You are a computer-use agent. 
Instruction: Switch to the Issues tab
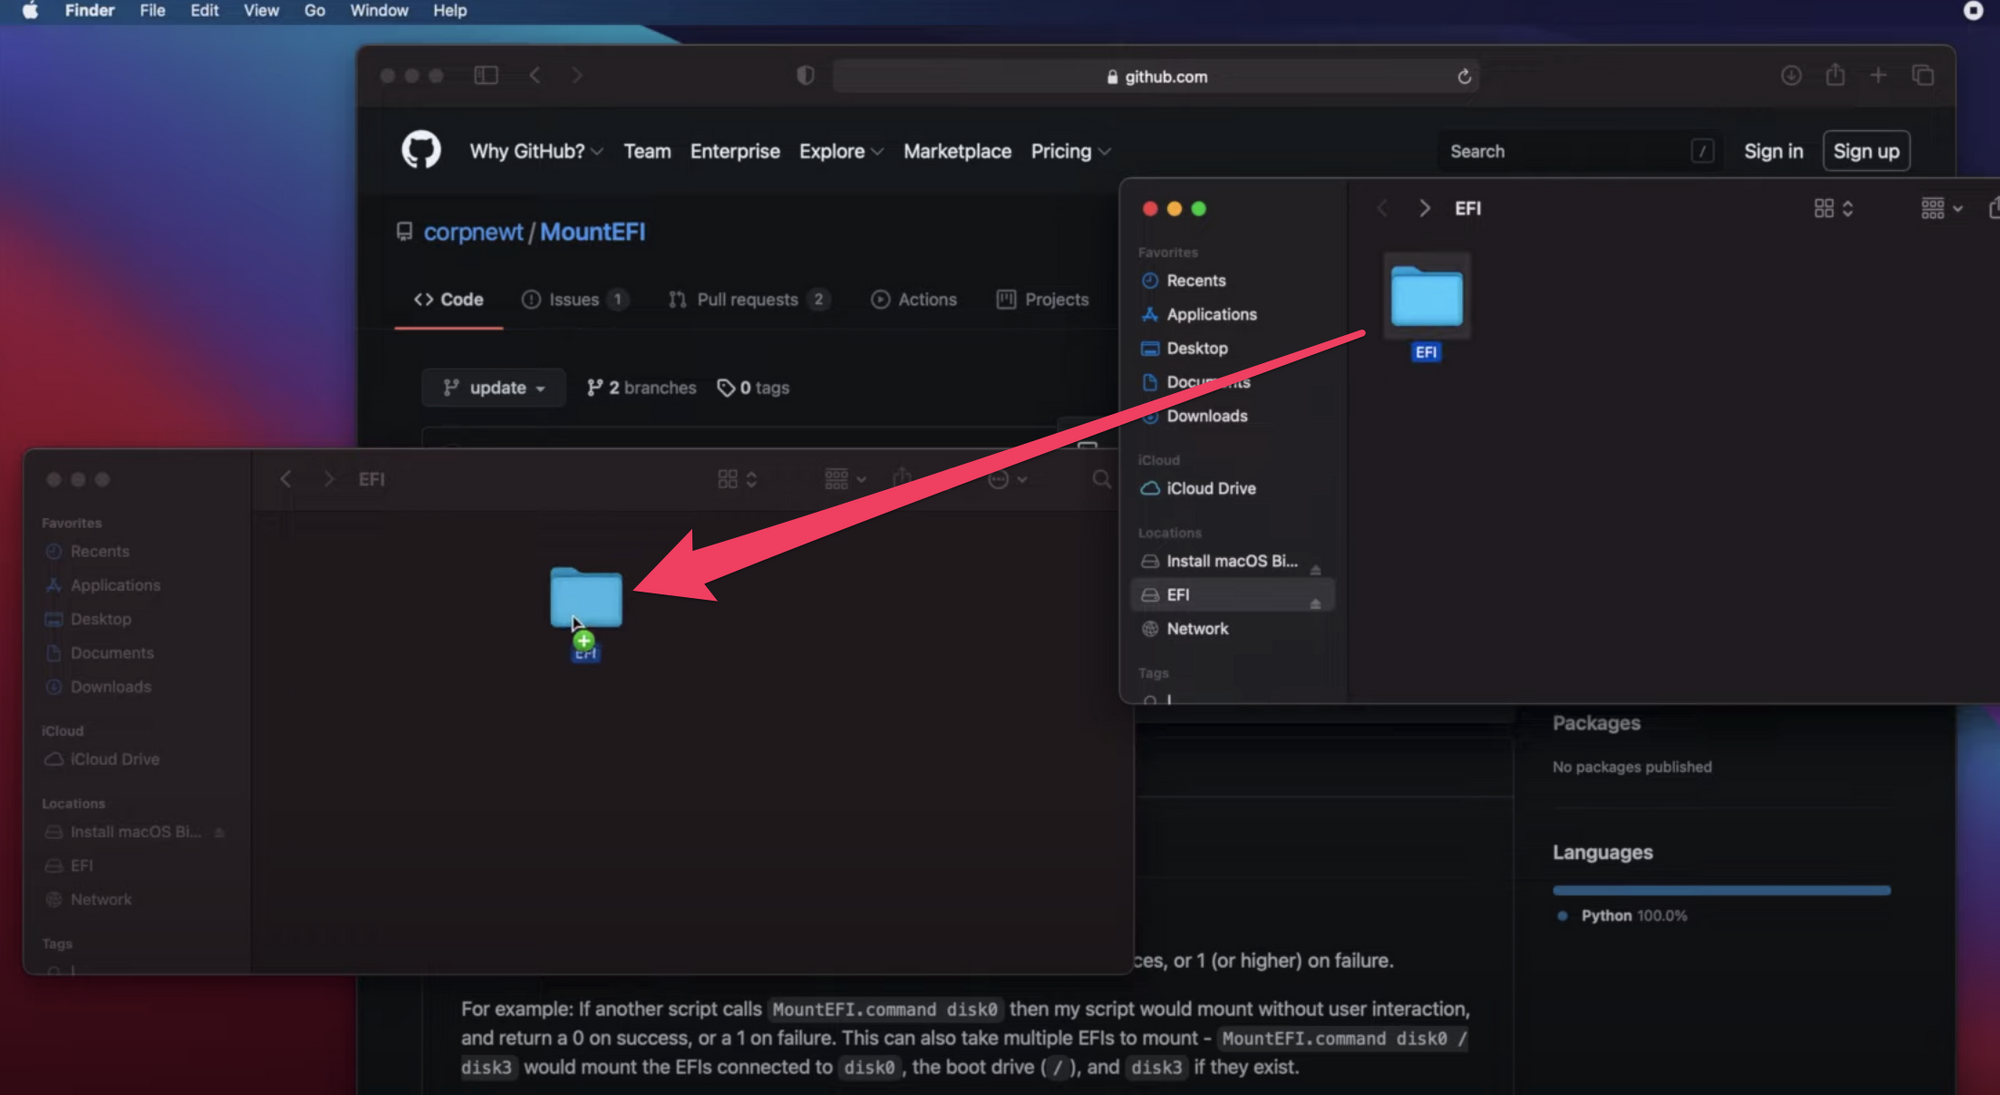click(x=575, y=300)
